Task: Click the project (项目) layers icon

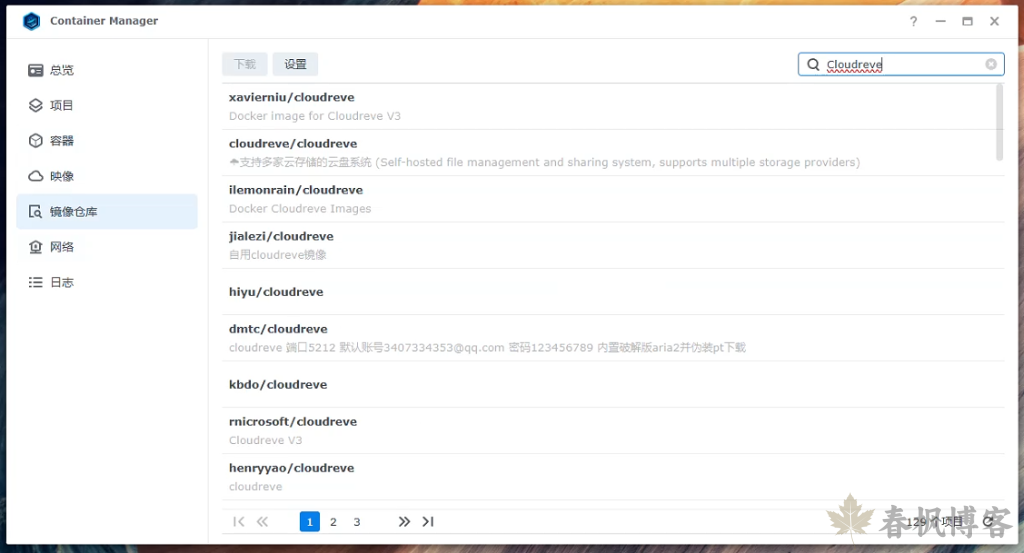Action: [x=35, y=105]
